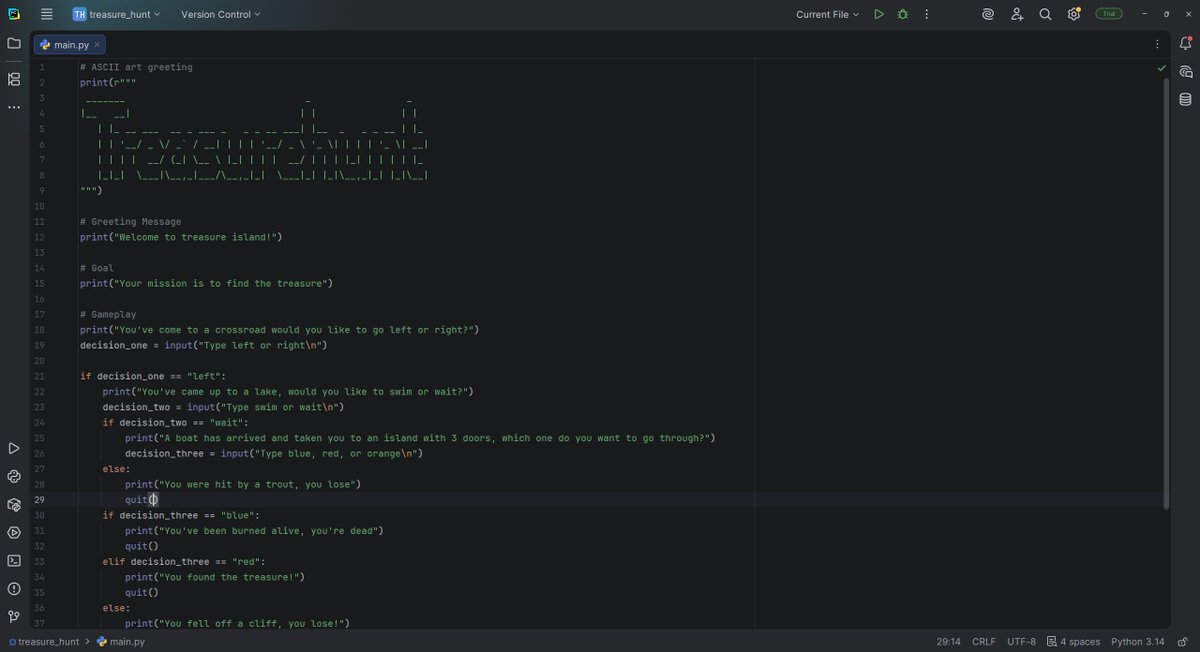Click the '# ASCII art greeting' comment
The image size is (1200, 652).
(136, 67)
